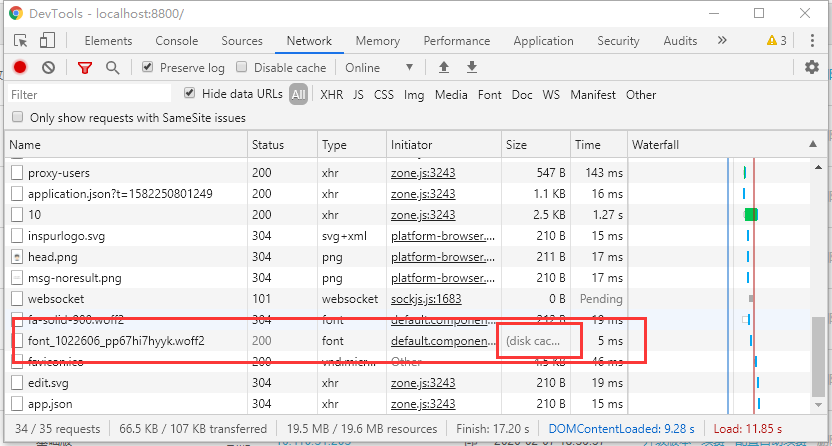
Task: Open zone.js:3243 initiator for proxy-users
Action: click(x=423, y=173)
